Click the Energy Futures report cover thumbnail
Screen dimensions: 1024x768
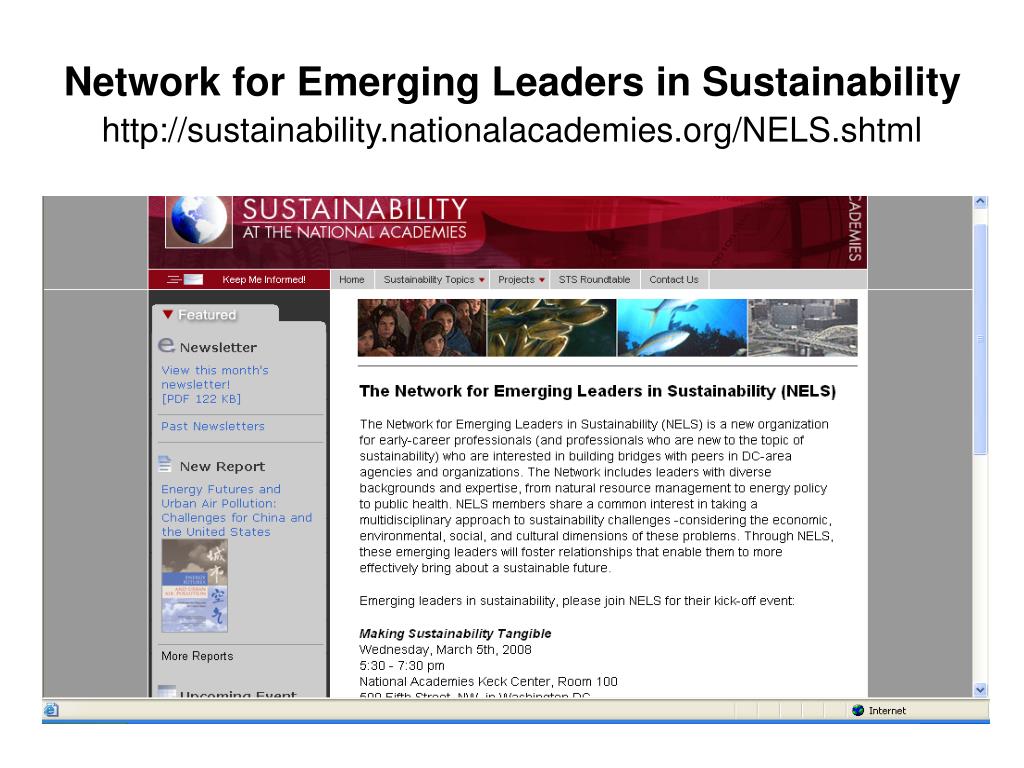click(x=195, y=586)
